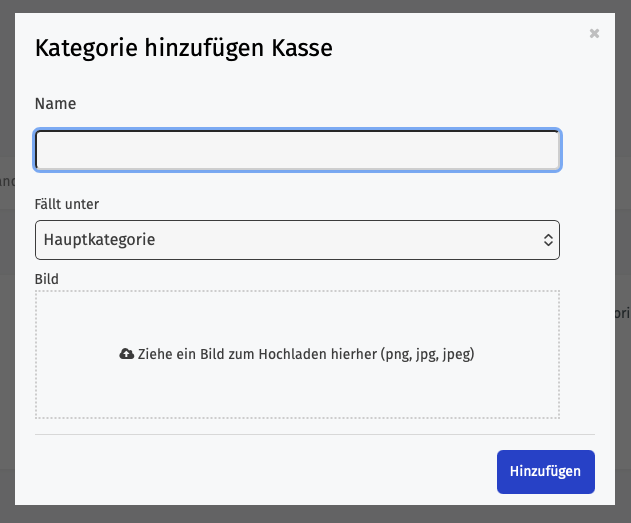Select the Hauptkategorie text in the combo box

click(99, 240)
